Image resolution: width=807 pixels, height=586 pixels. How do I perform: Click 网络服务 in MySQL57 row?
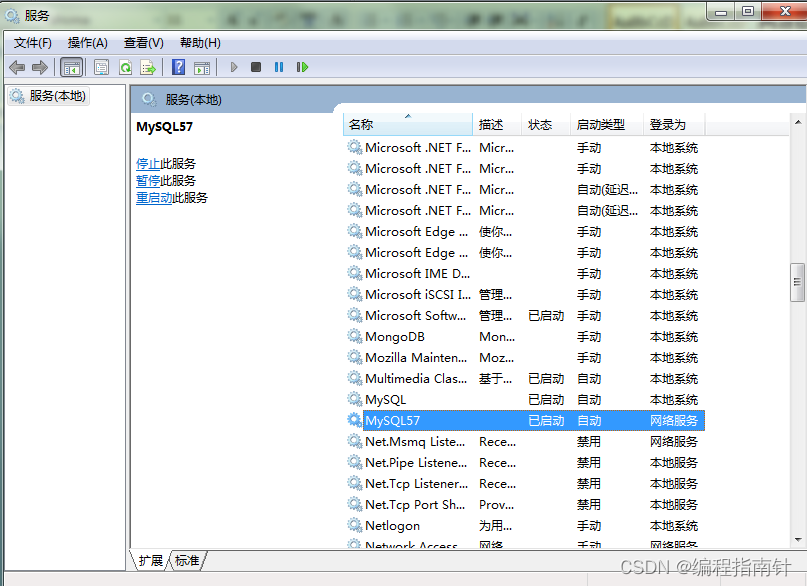point(674,420)
